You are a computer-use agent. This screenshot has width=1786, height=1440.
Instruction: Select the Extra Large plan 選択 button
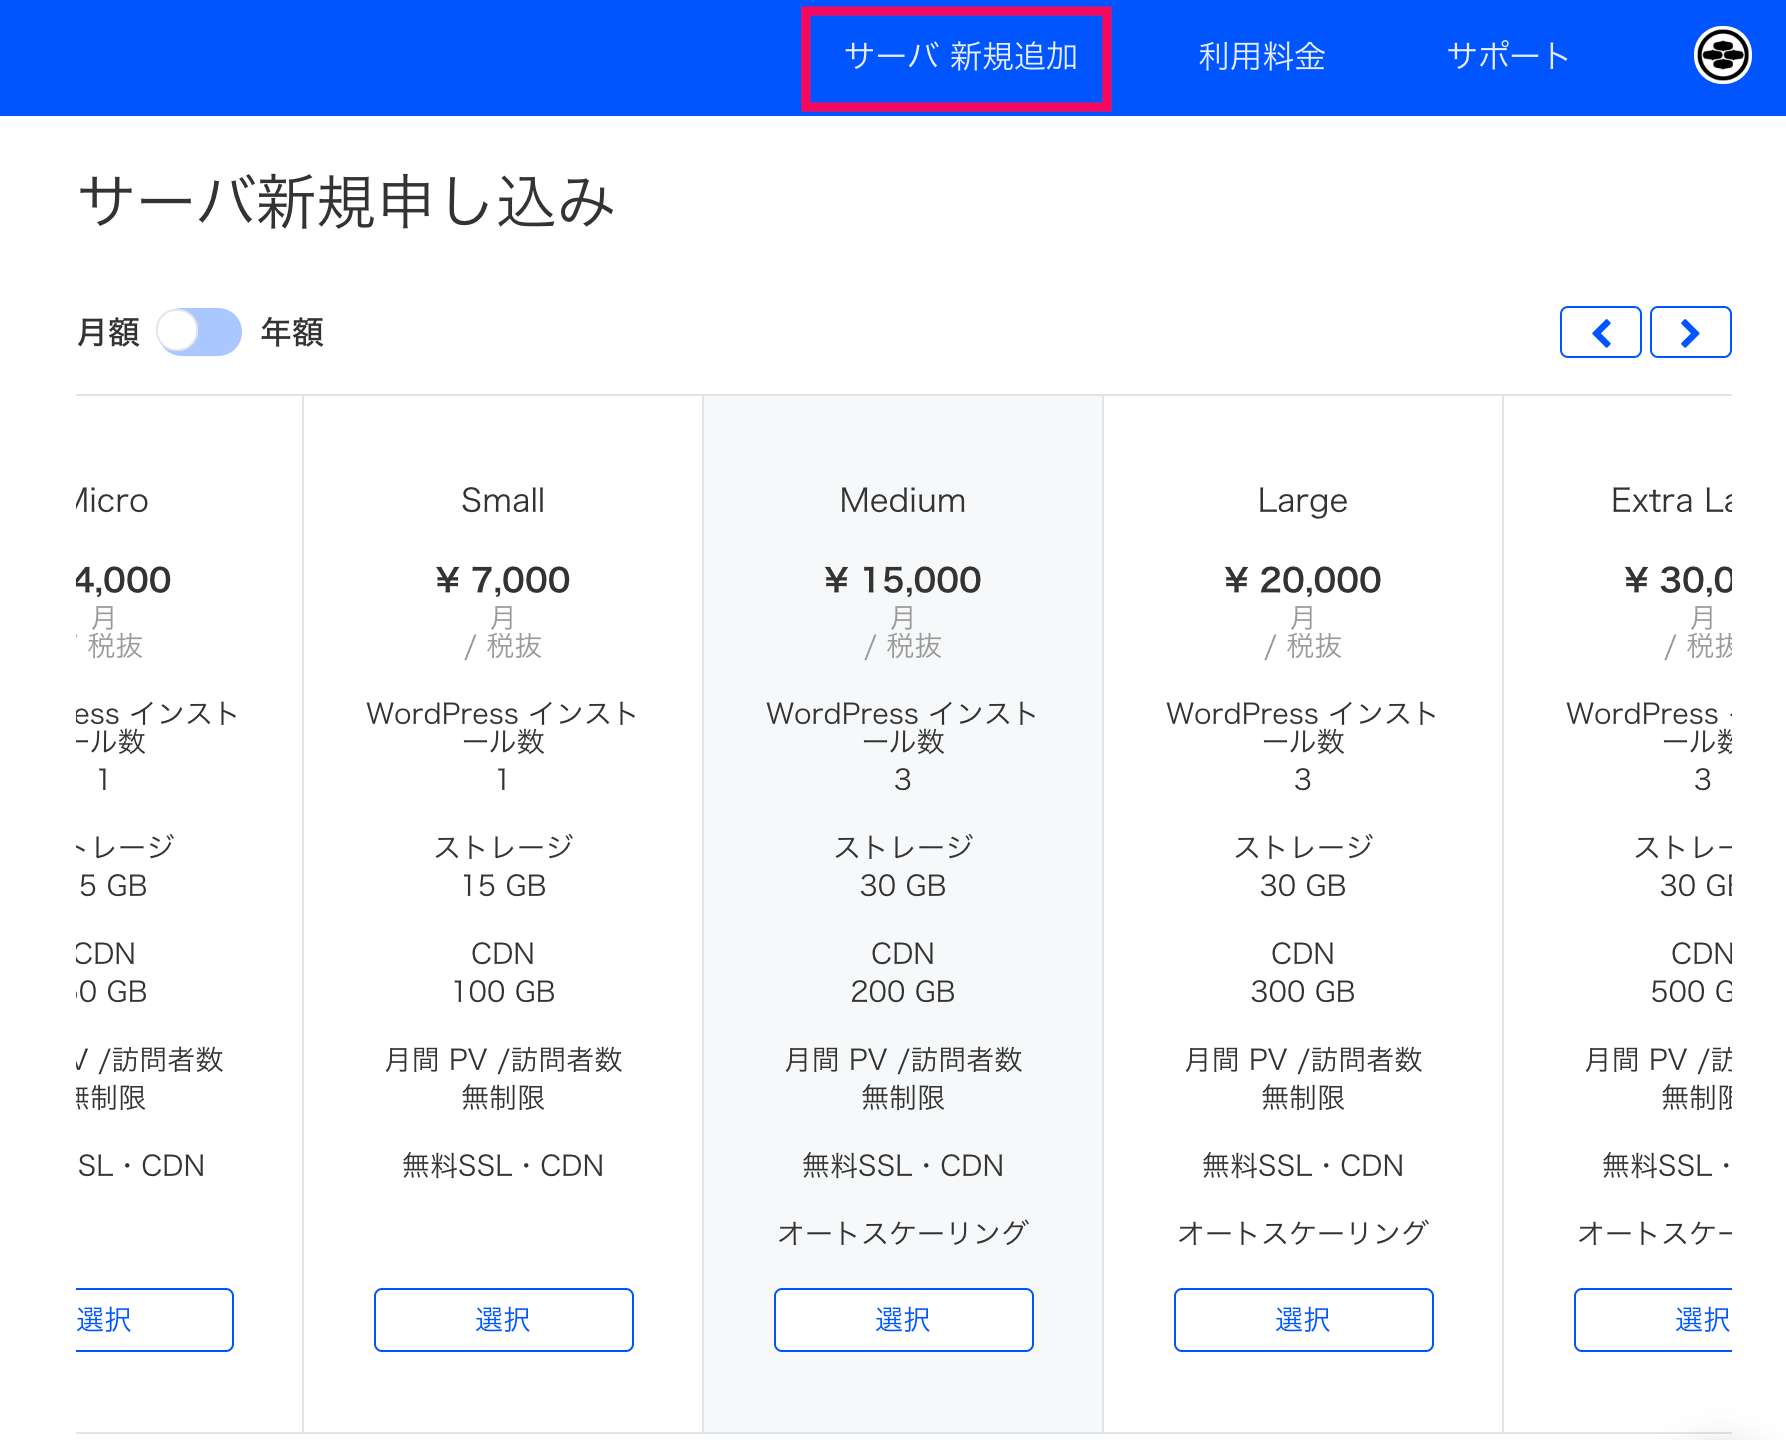pyautogui.click(x=1654, y=1320)
